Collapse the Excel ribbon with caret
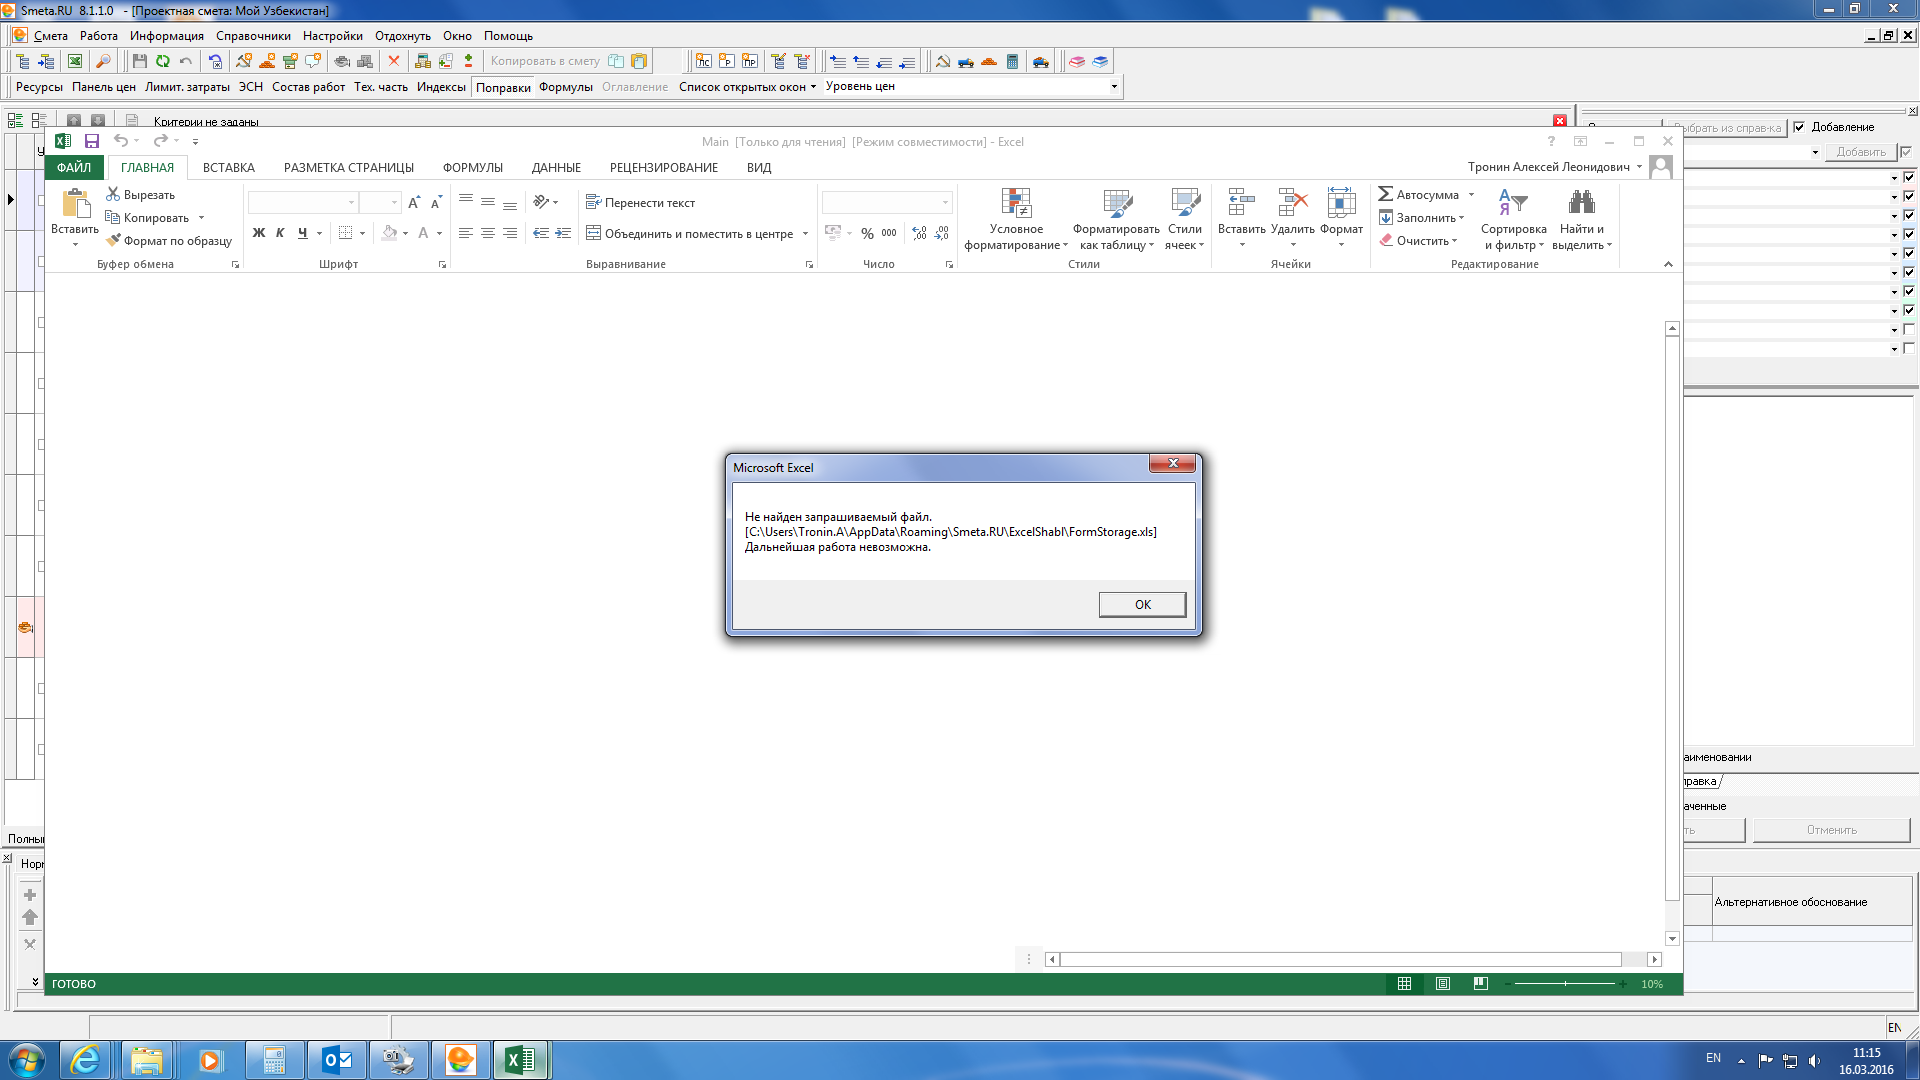The height and width of the screenshot is (1080, 1920). (x=1668, y=264)
